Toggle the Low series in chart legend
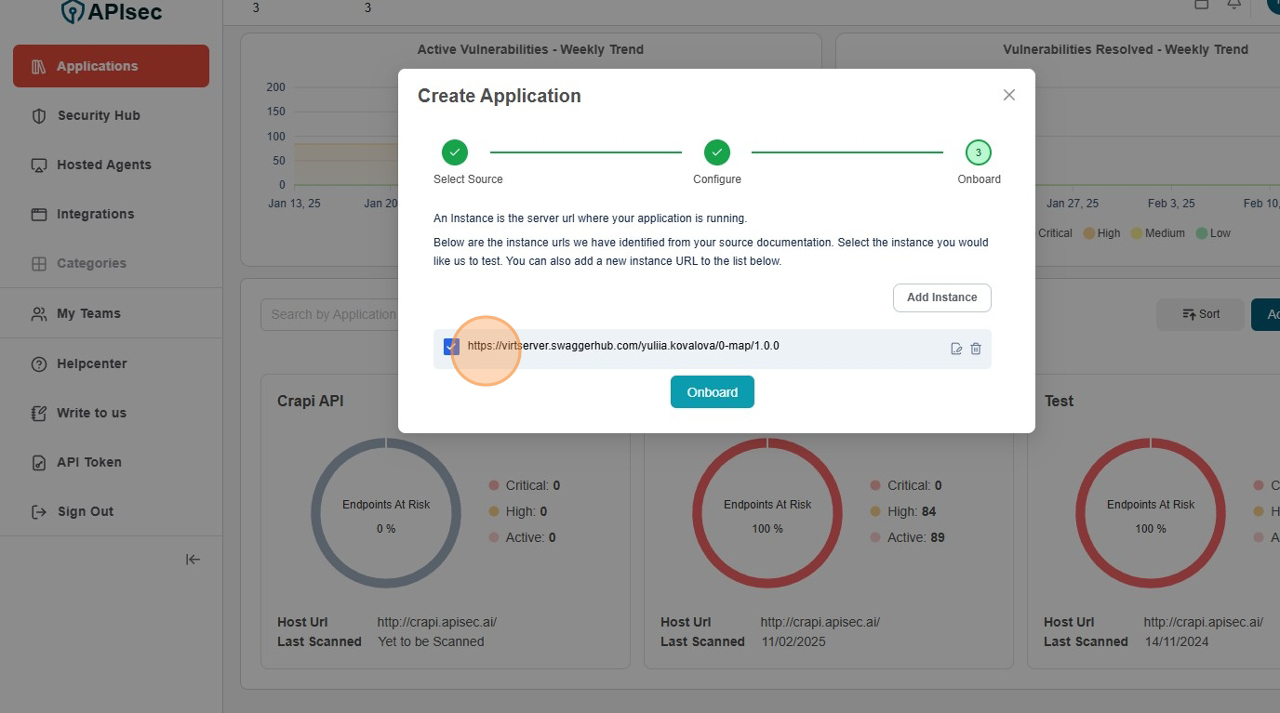This screenshot has width=1280, height=713. tap(1212, 233)
